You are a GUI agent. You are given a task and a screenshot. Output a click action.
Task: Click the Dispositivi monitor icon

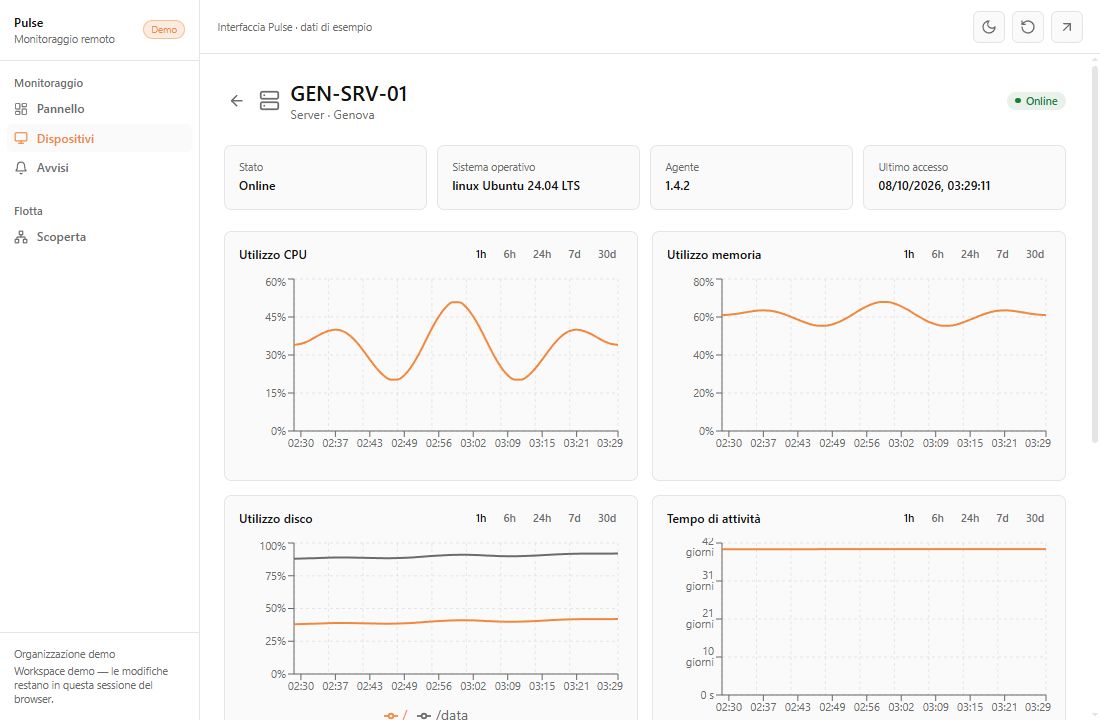pyautogui.click(x=21, y=138)
